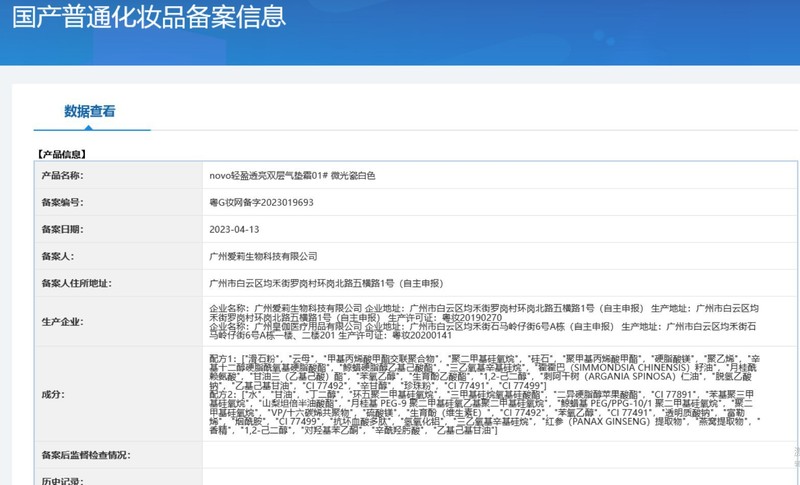
Task: Click the 成分 label cell
Action: [118, 394]
